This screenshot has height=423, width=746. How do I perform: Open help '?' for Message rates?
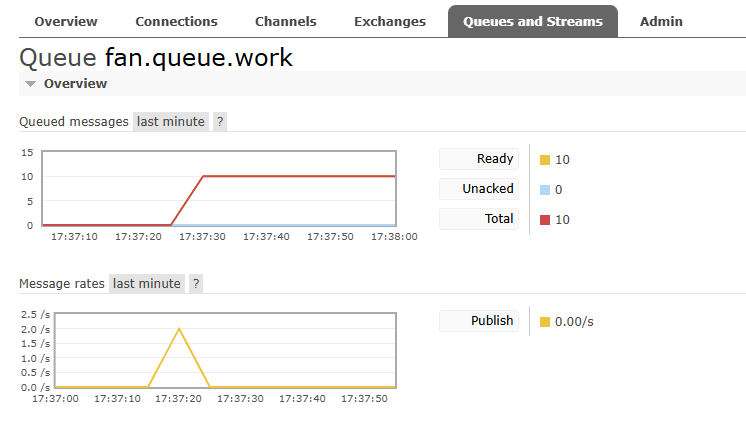[x=196, y=284]
